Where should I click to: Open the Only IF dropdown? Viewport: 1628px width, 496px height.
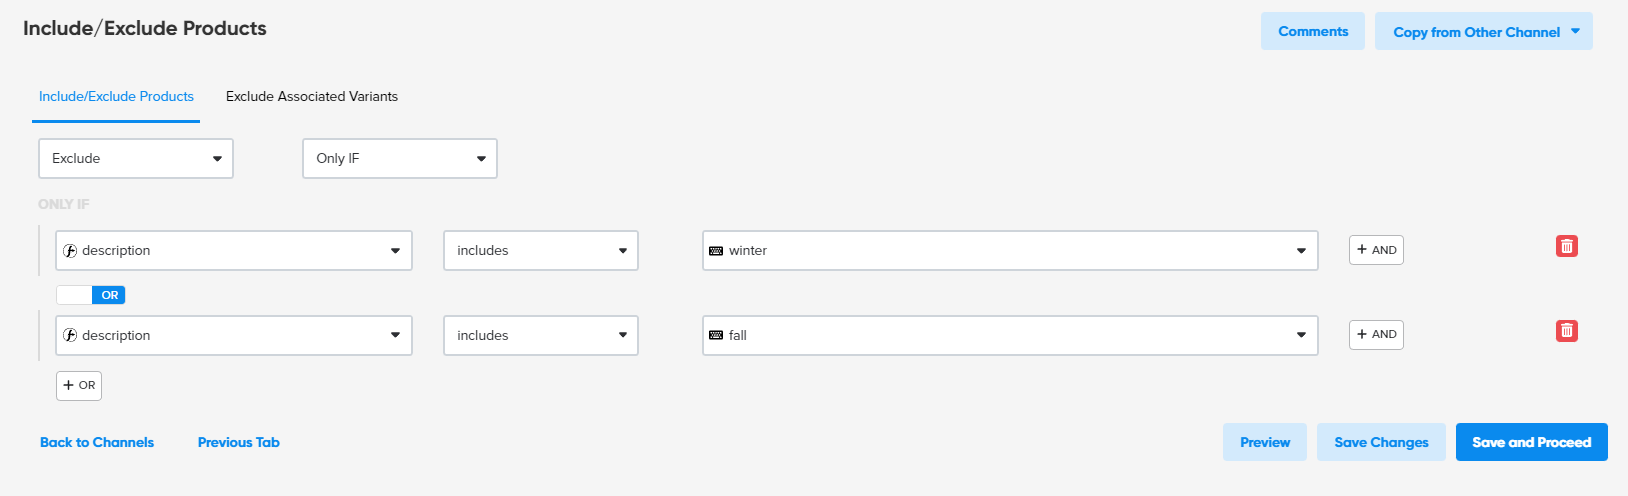point(400,158)
